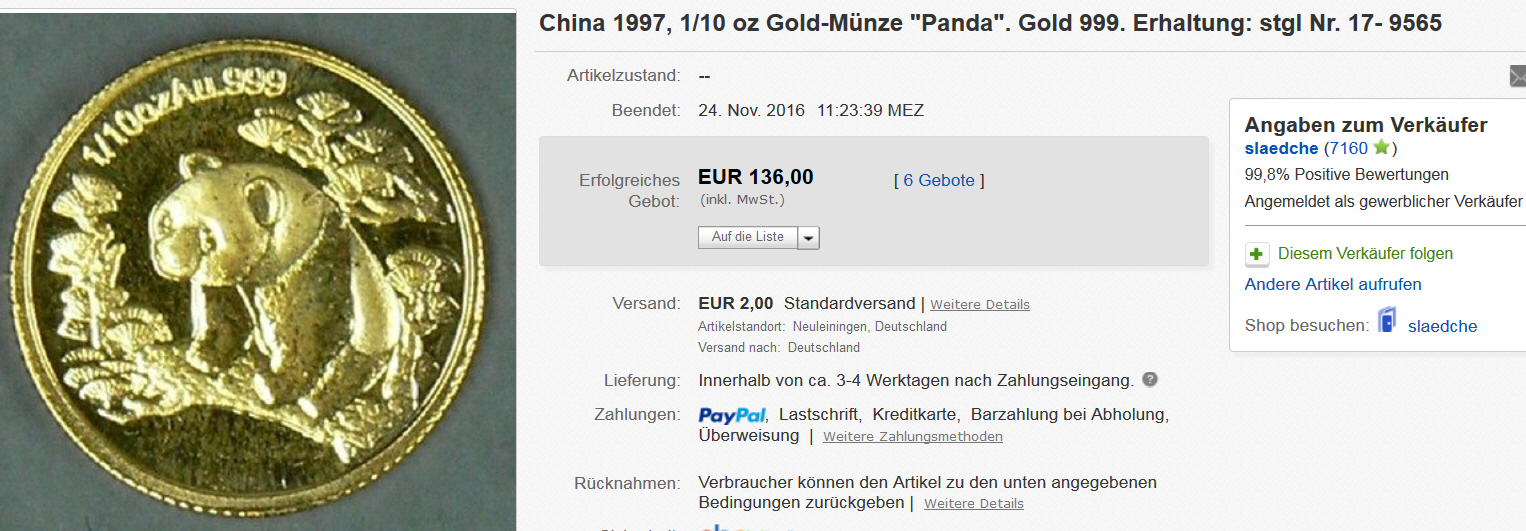Open 'Weitere Details' in the Rücknahmen section
This screenshot has height=531, width=1526.
click(x=973, y=503)
